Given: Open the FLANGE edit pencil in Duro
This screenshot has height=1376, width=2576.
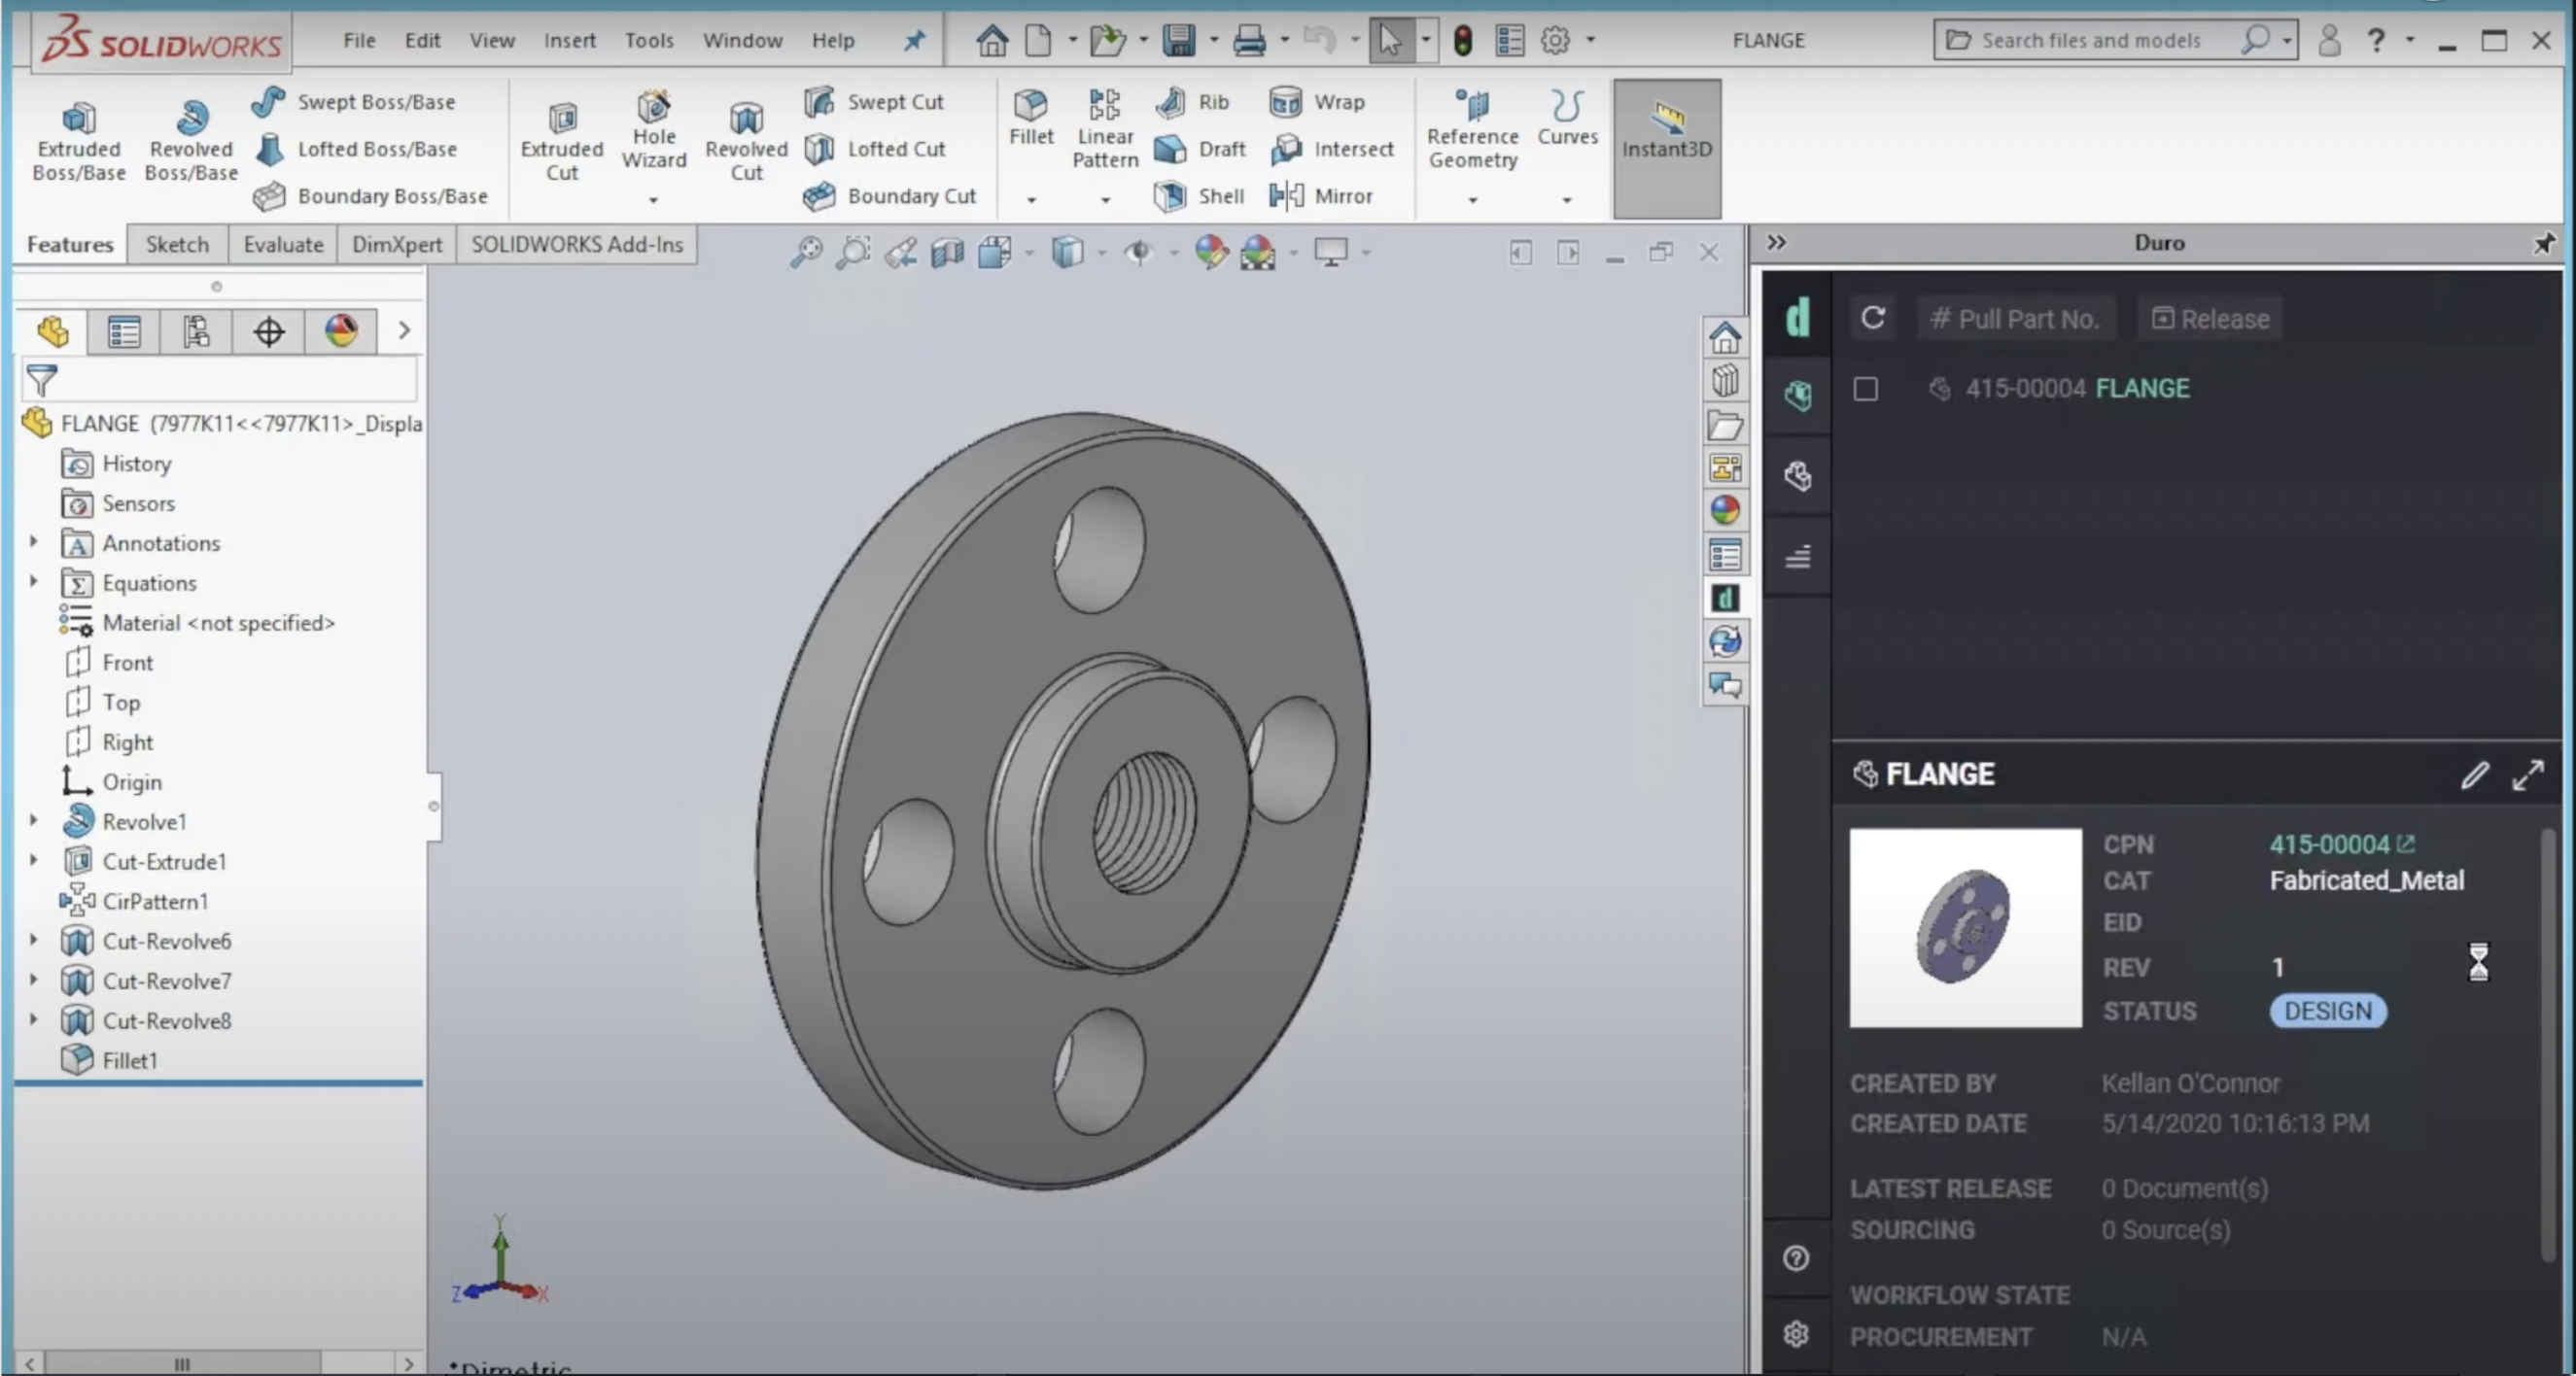Looking at the screenshot, I should (x=2475, y=776).
